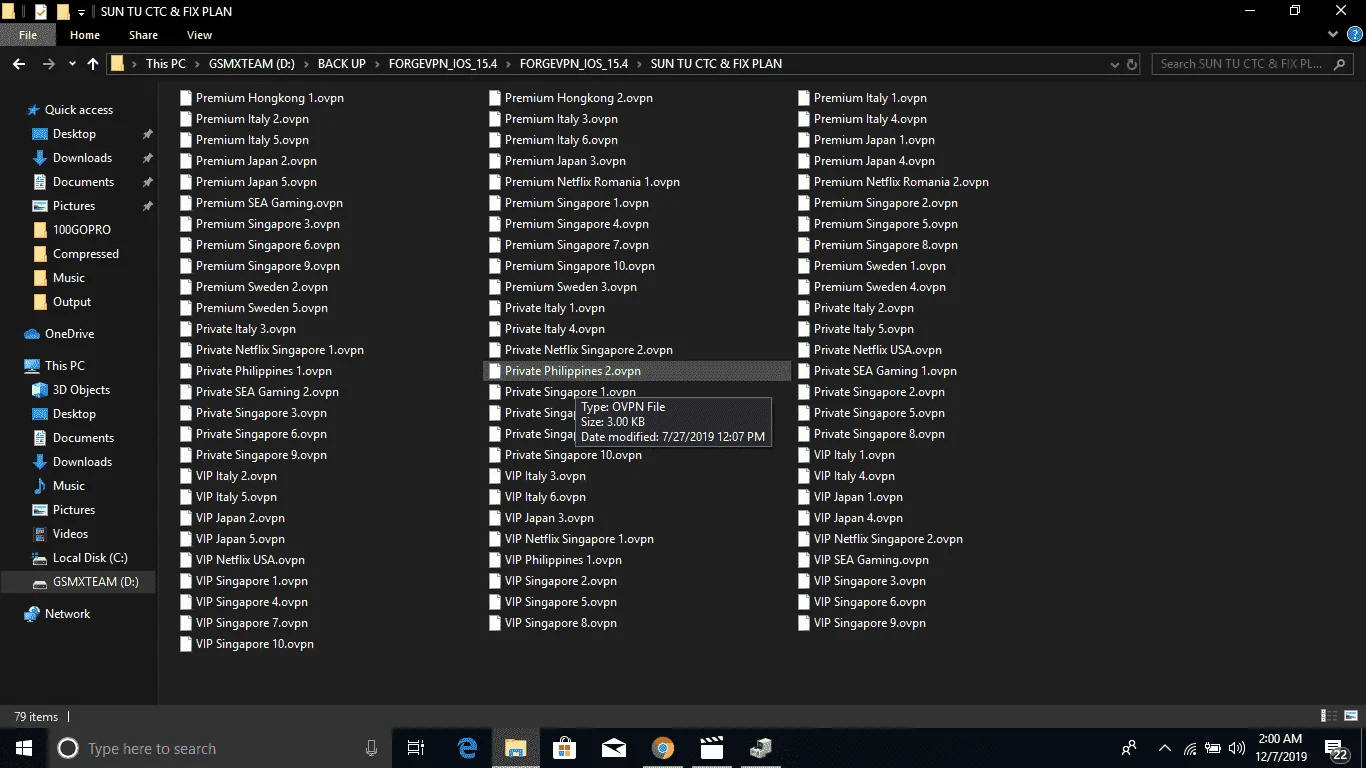Viewport: 1366px width, 768px height.
Task: Open the Mail app from the taskbar
Action: pos(613,748)
